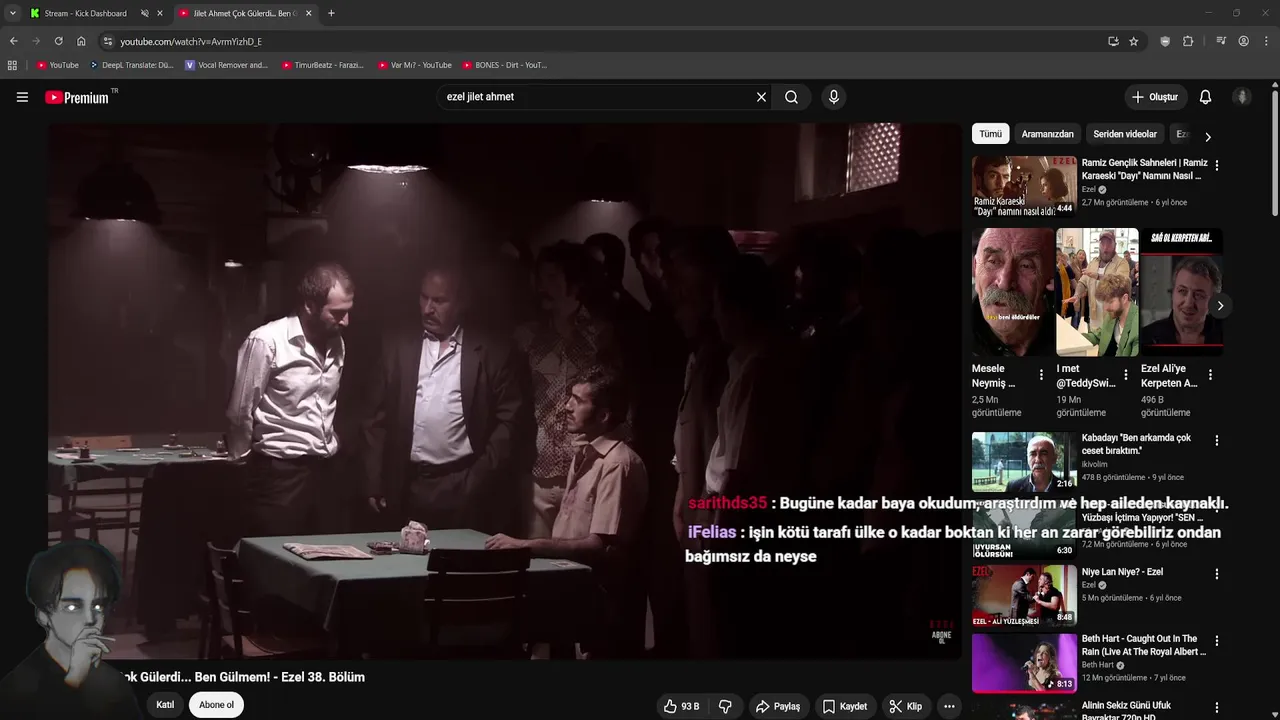The height and width of the screenshot is (720, 1280).
Task: Open the Var Mı? - YouTube bookmark
Action: pyautogui.click(x=414, y=65)
